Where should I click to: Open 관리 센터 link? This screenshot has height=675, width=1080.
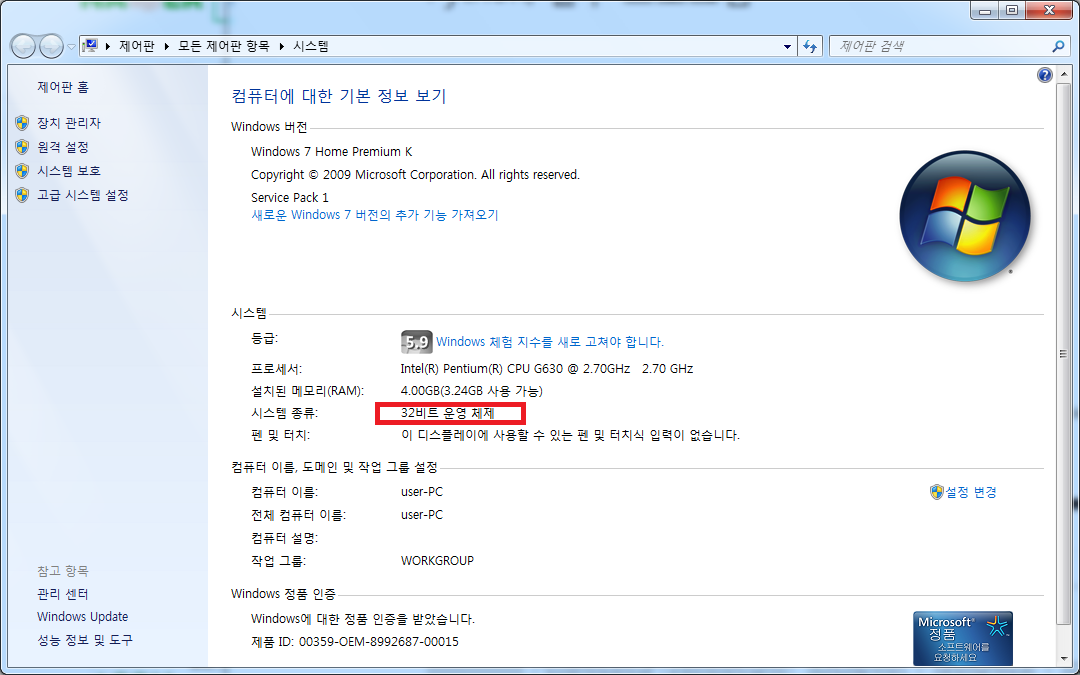[x=63, y=594]
